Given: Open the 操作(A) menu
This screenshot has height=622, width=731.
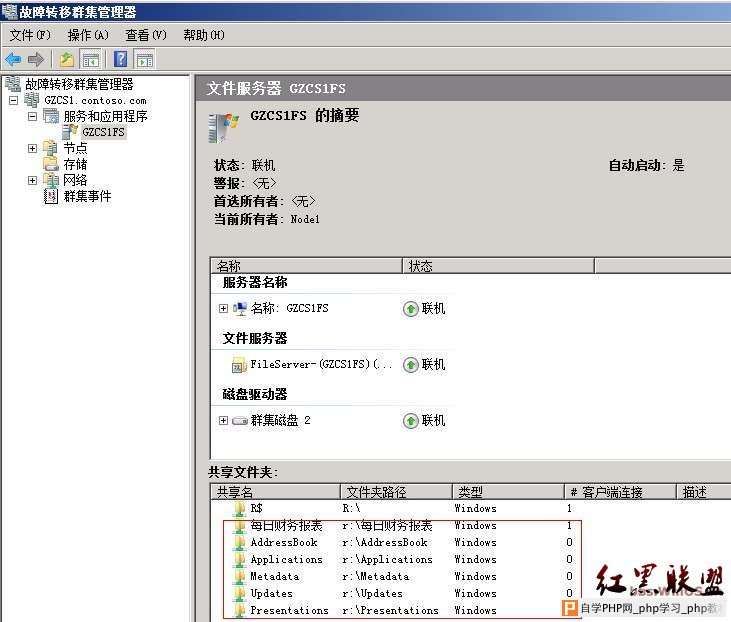Looking at the screenshot, I should tap(88, 35).
